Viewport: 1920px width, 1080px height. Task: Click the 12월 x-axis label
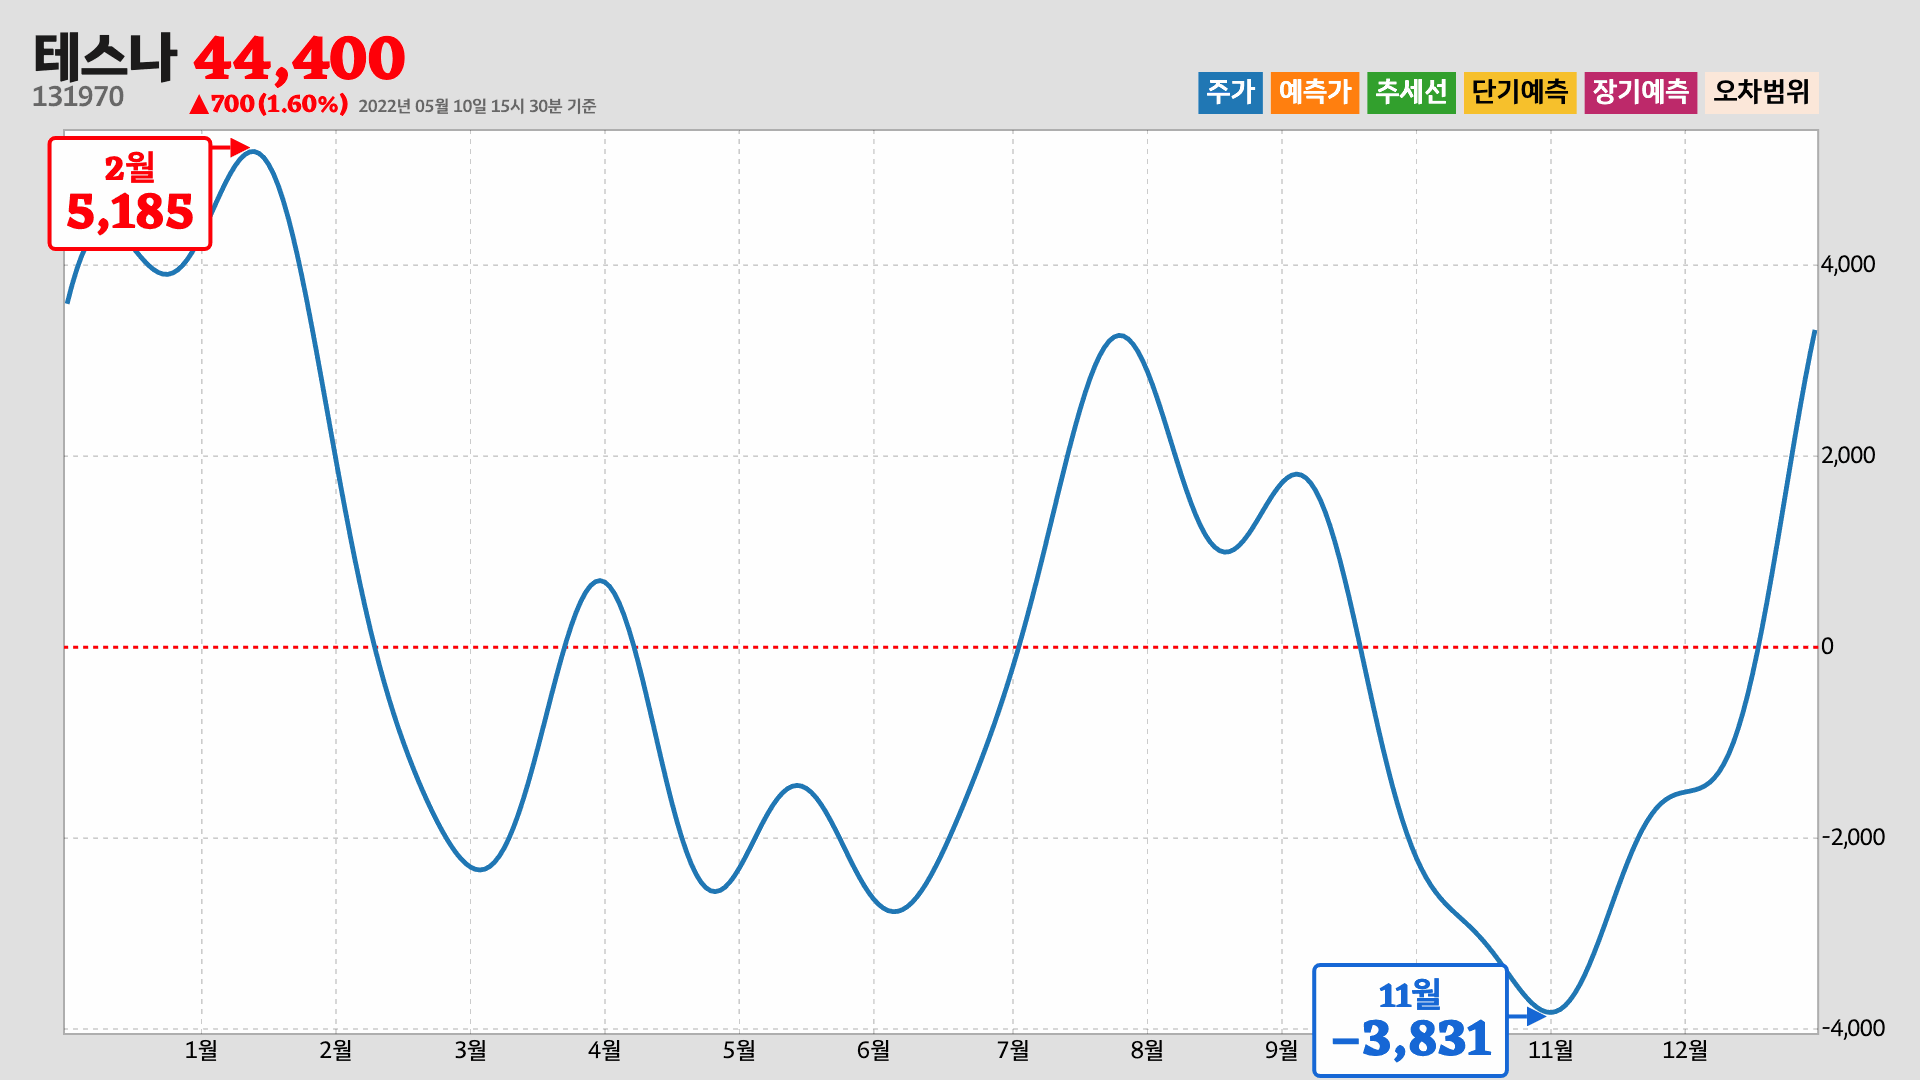pos(1685,1050)
